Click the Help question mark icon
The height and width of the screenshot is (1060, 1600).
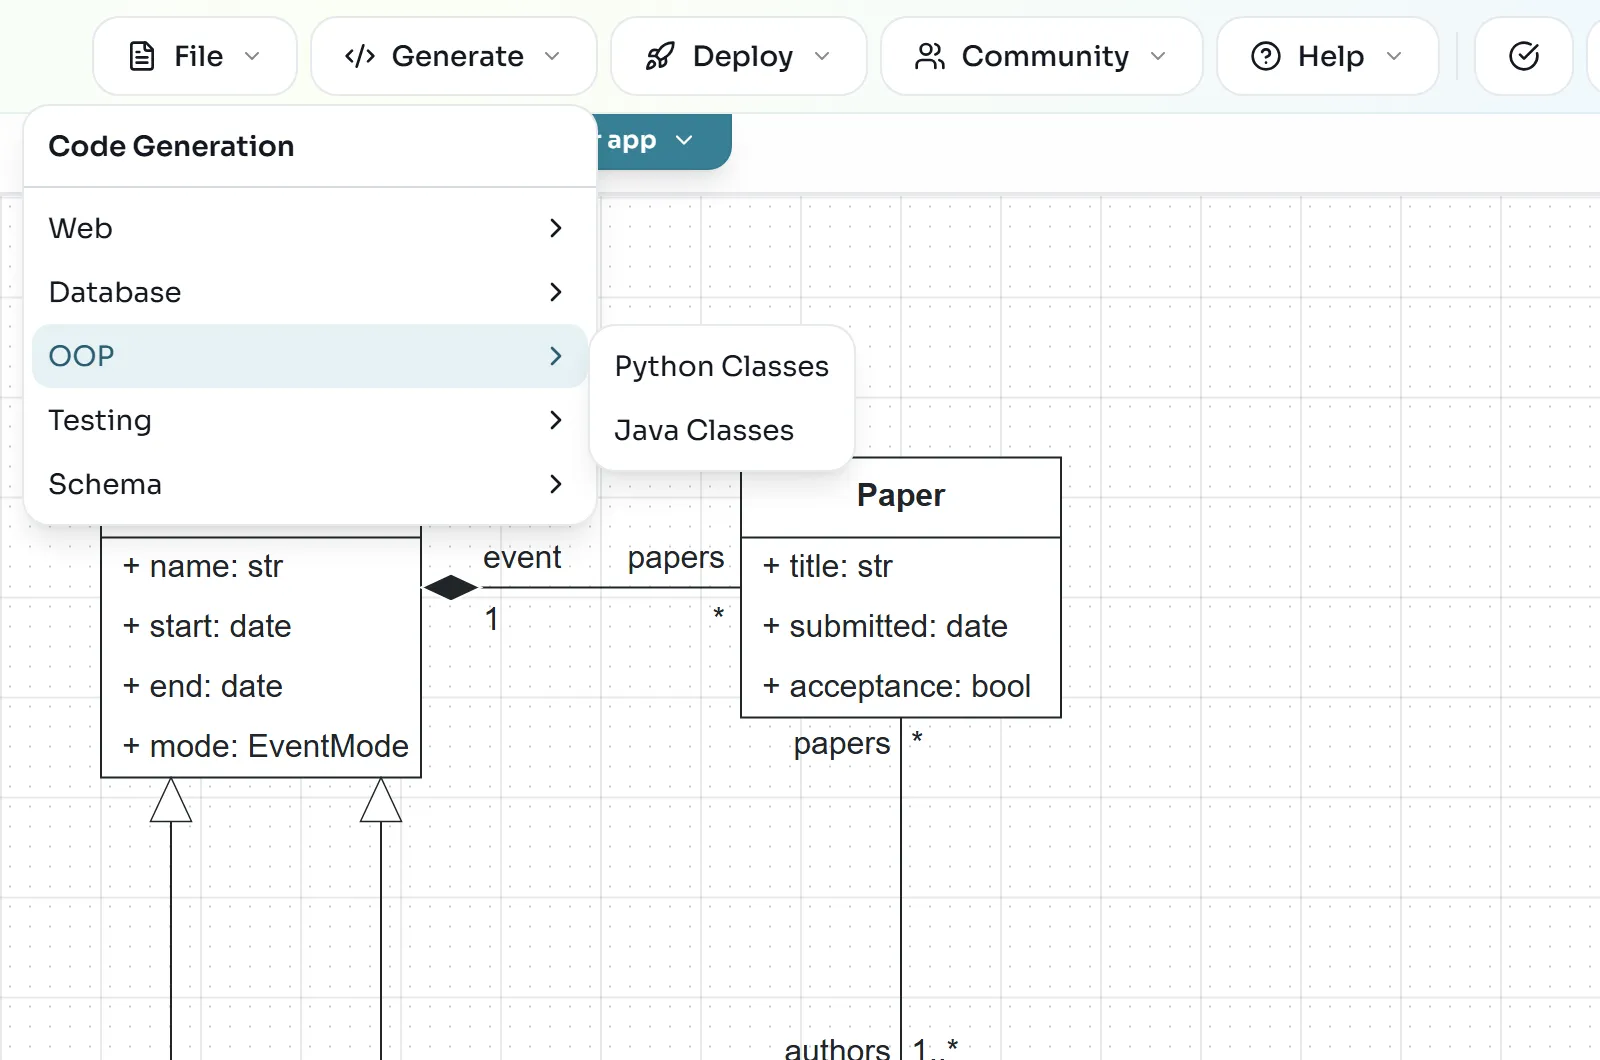[1266, 56]
